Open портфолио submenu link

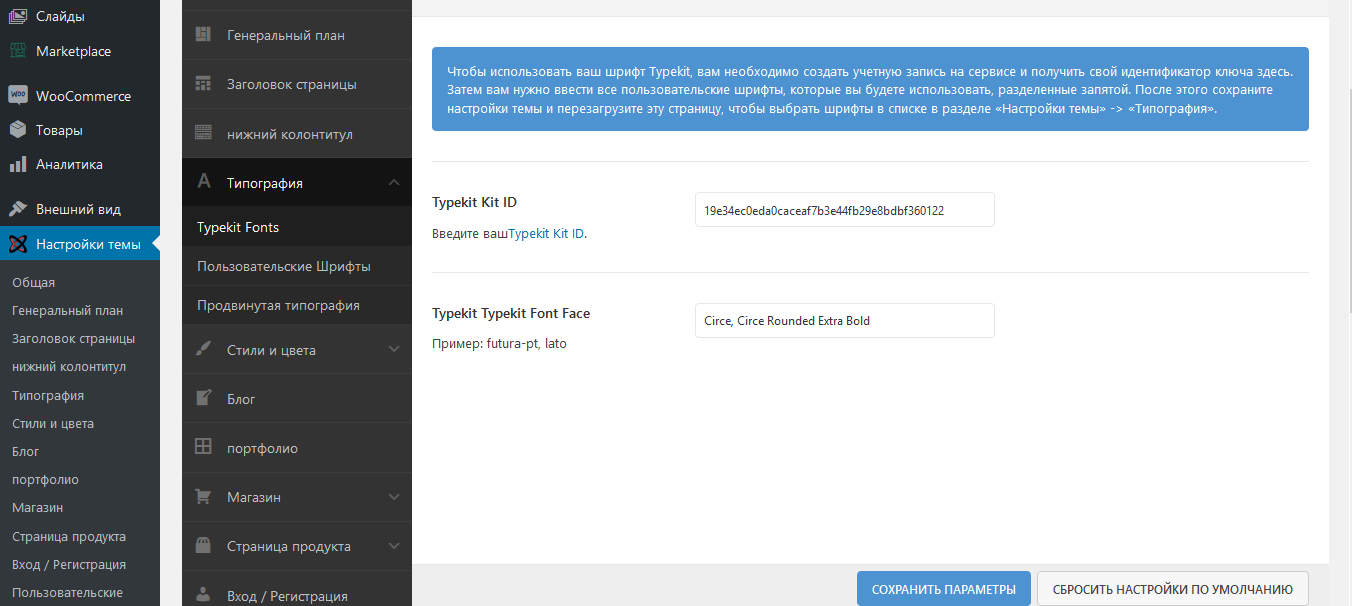[45, 480]
